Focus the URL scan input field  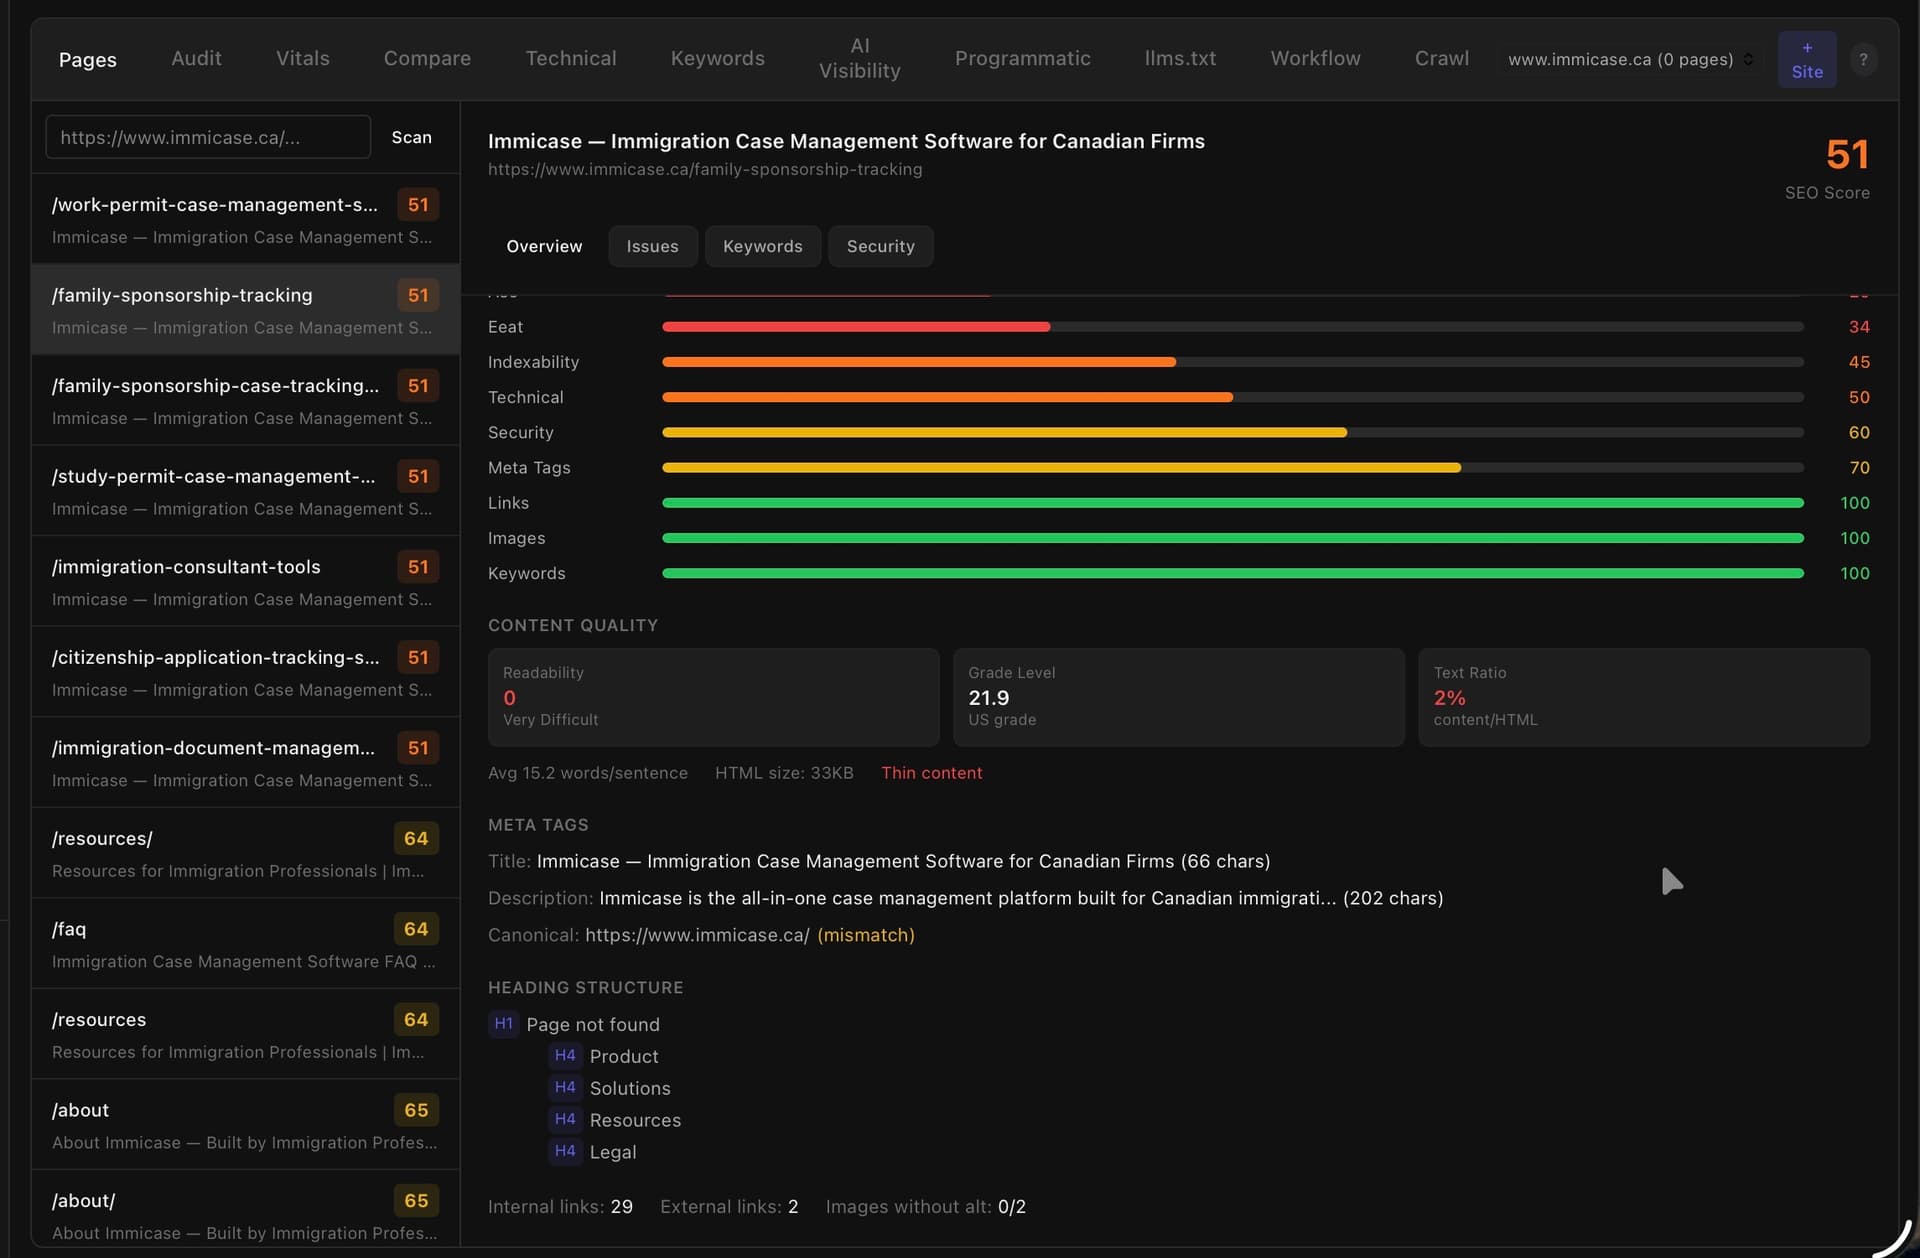tap(208, 137)
